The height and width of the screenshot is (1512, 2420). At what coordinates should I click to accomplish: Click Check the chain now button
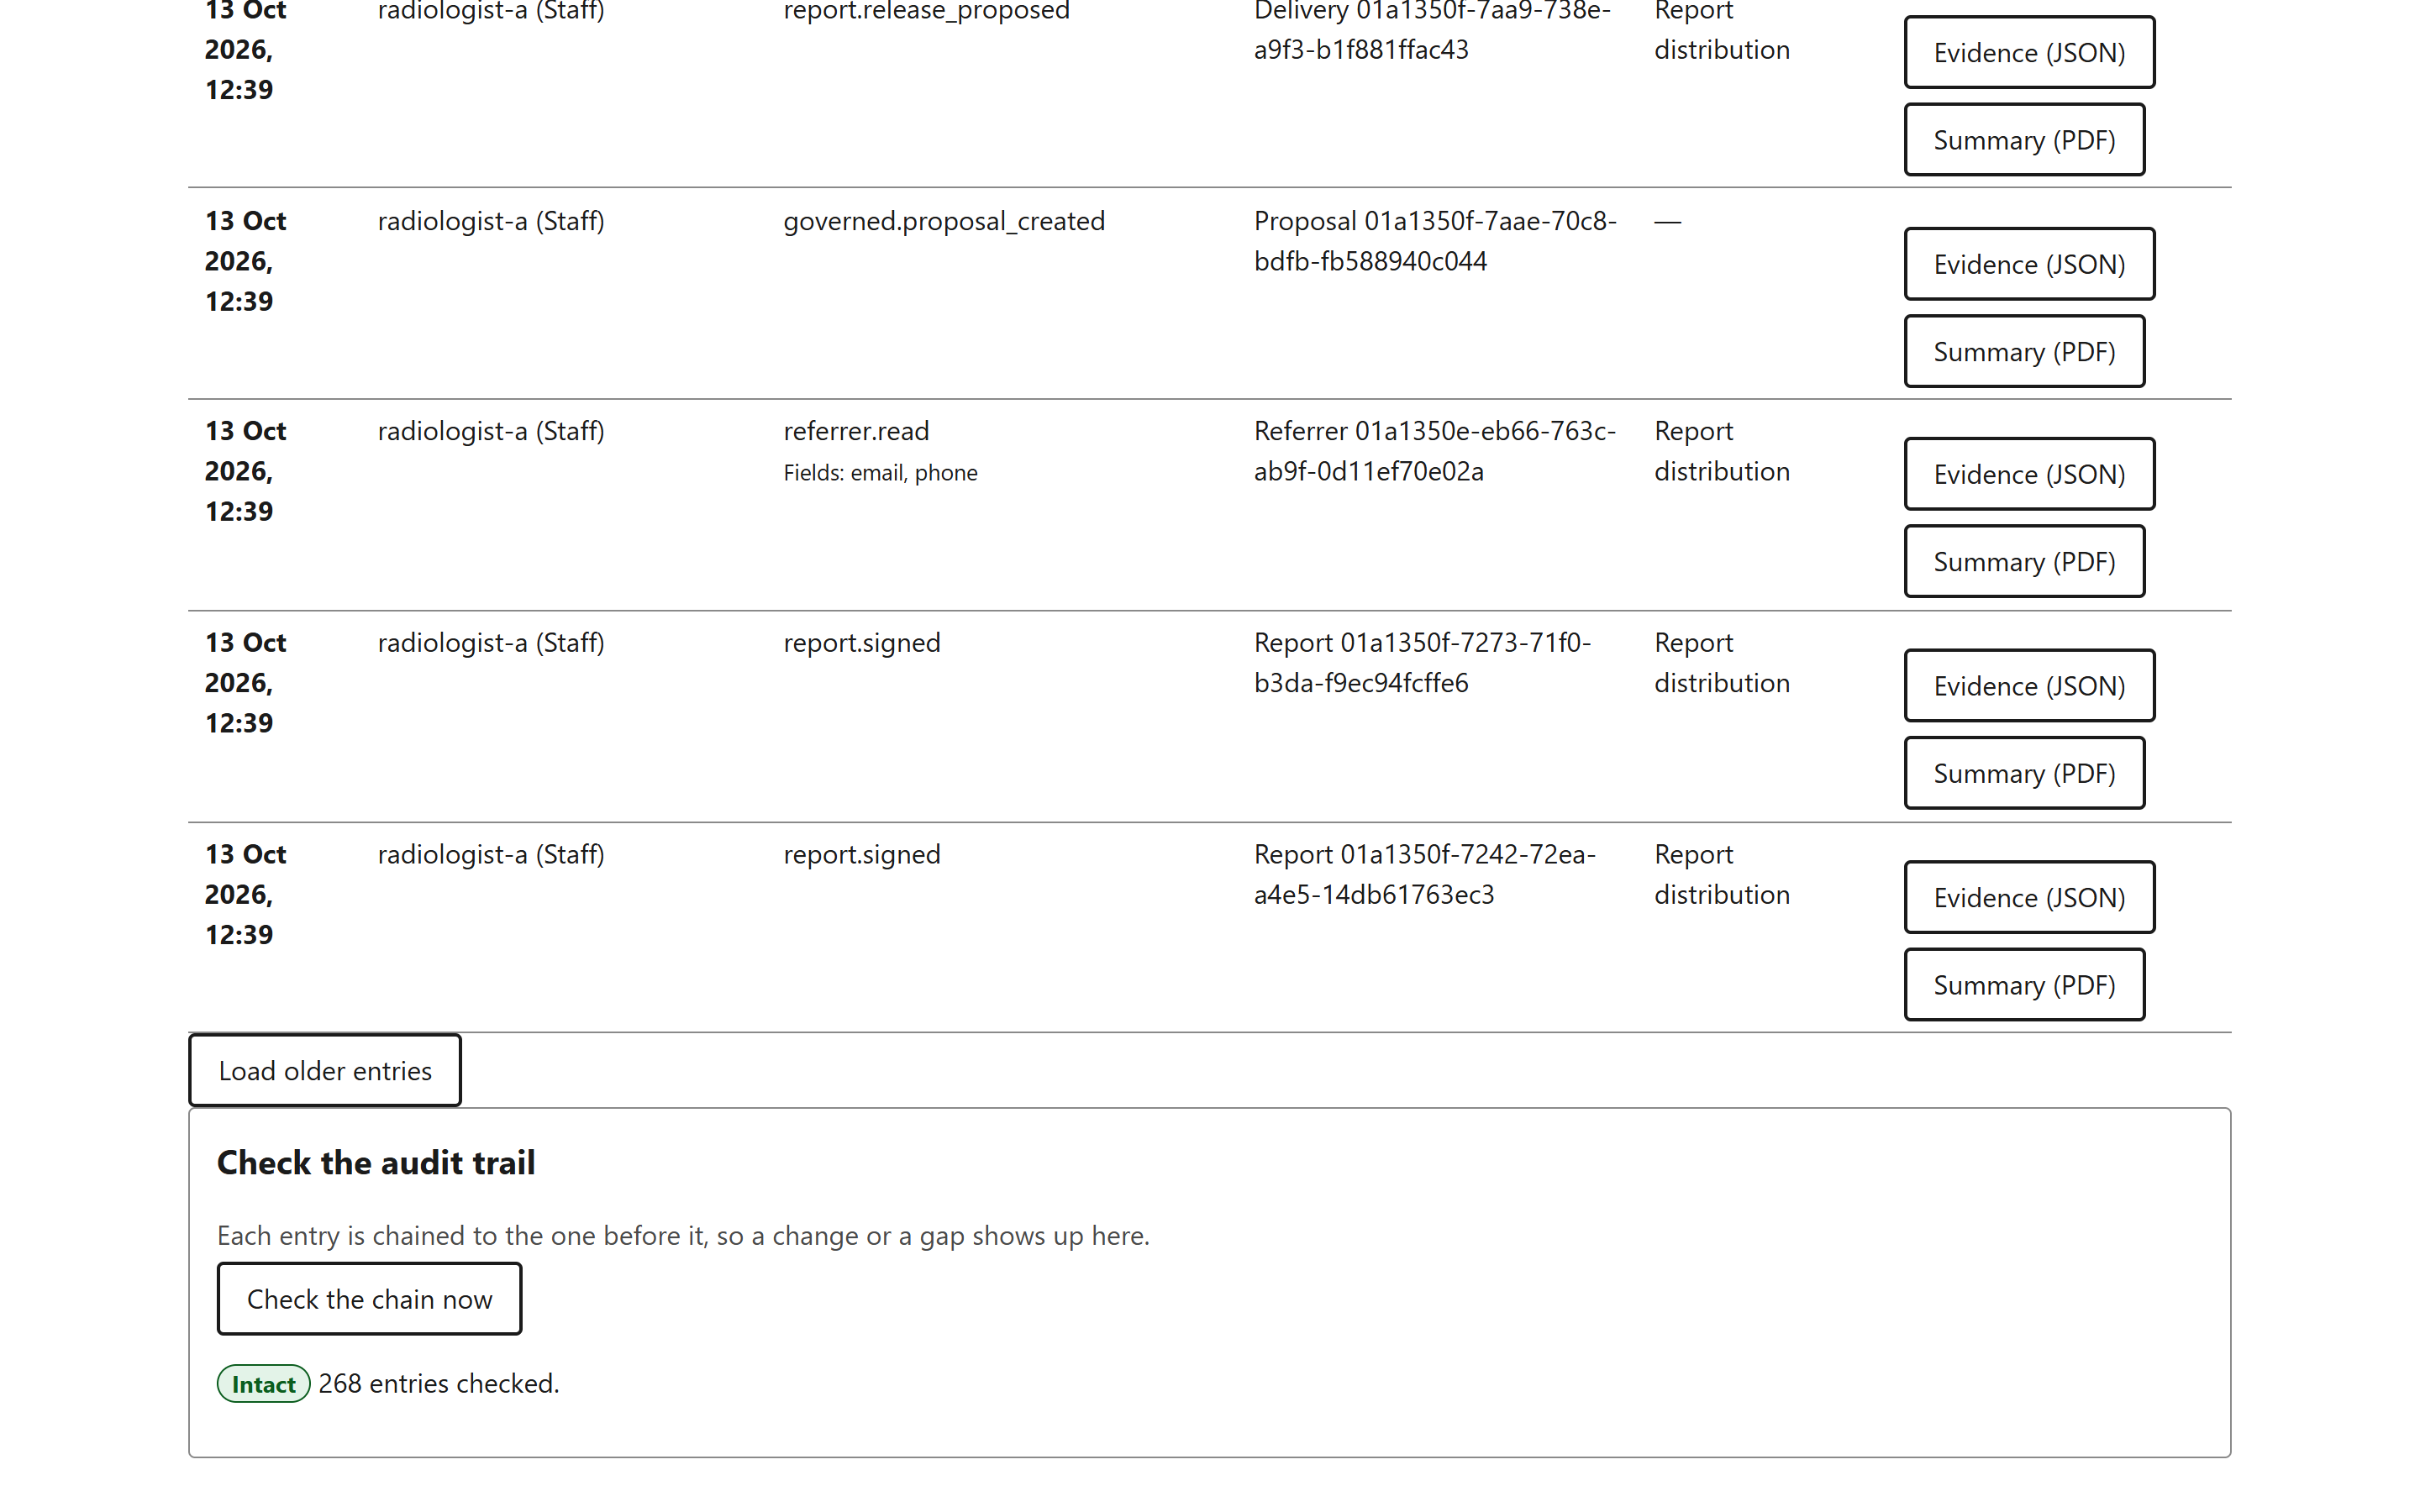(369, 1298)
